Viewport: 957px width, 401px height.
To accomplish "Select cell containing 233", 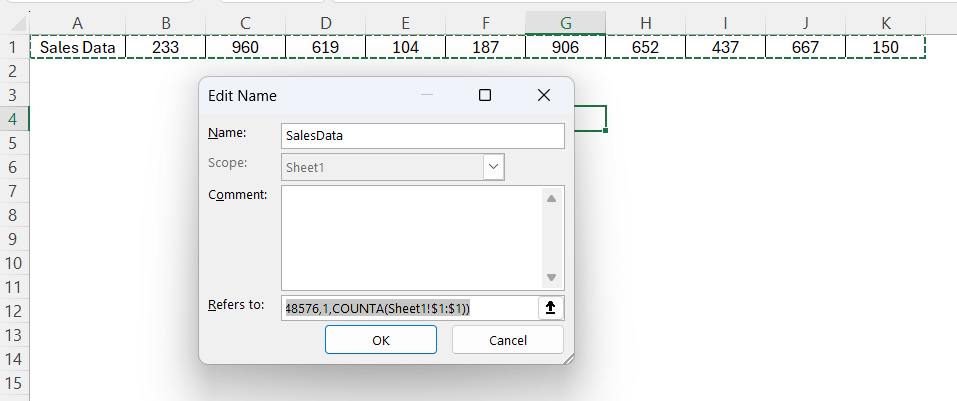I will tap(166, 47).
